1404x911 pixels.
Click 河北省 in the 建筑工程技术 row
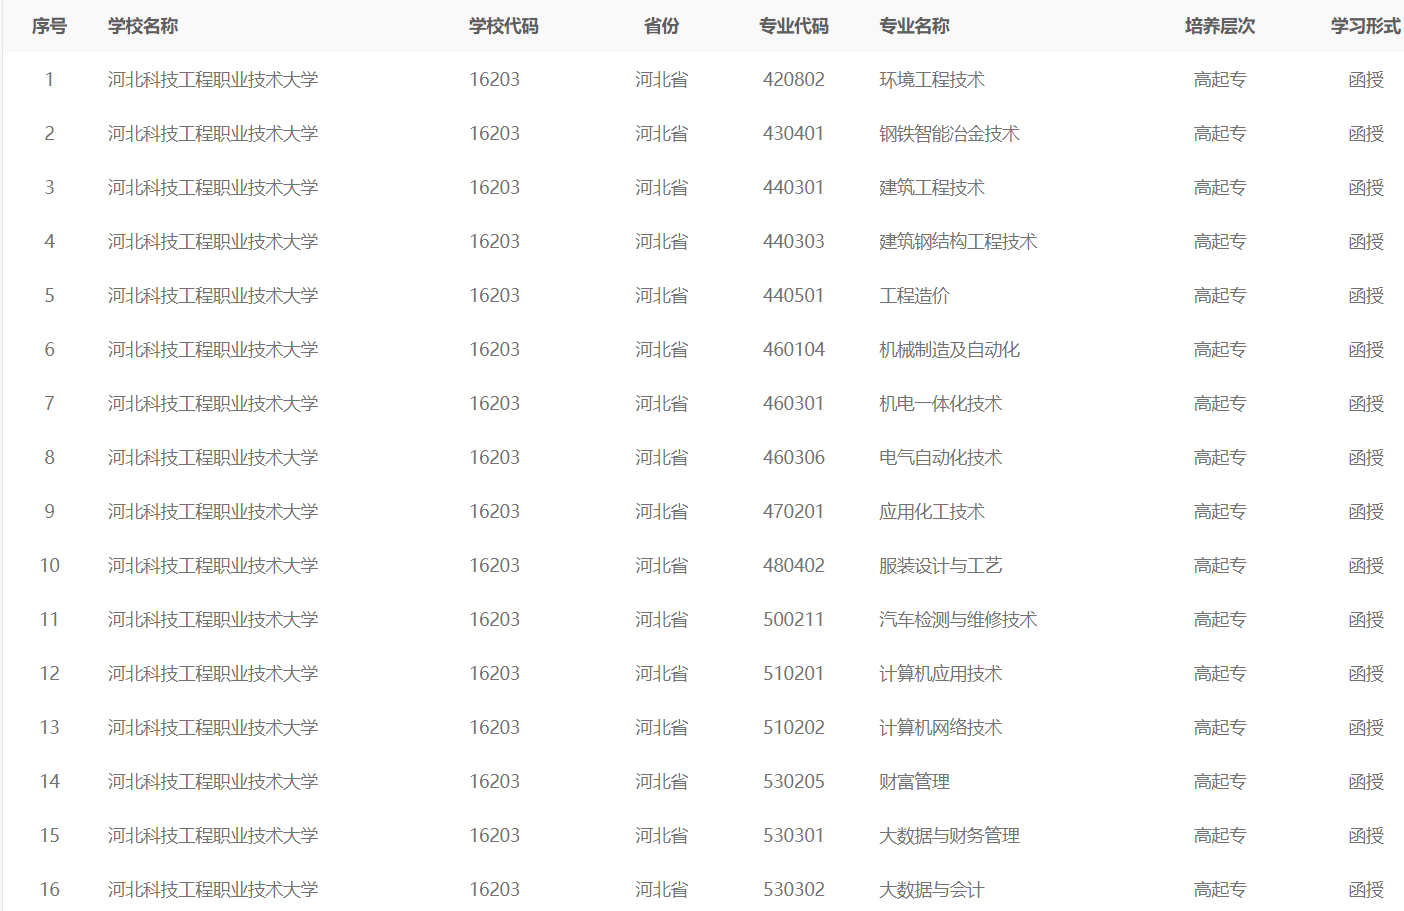tap(662, 188)
